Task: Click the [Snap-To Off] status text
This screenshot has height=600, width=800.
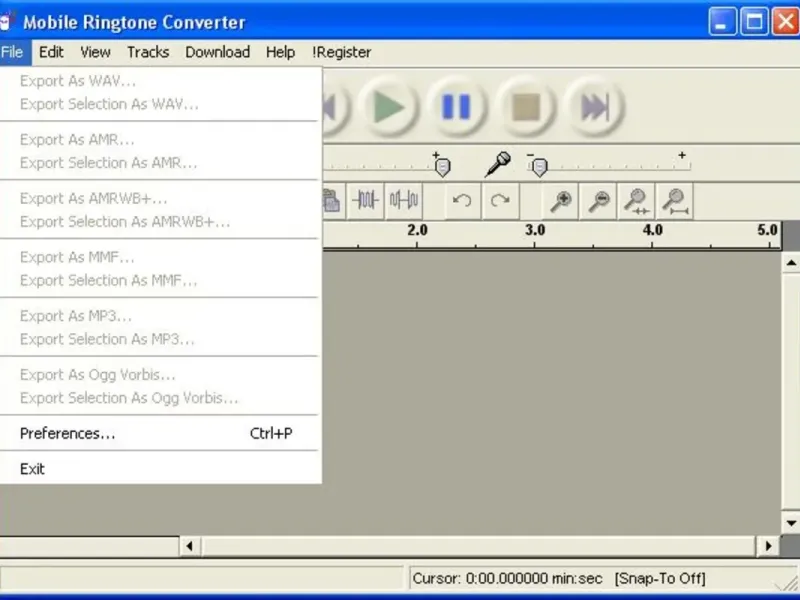Action: pos(660,579)
